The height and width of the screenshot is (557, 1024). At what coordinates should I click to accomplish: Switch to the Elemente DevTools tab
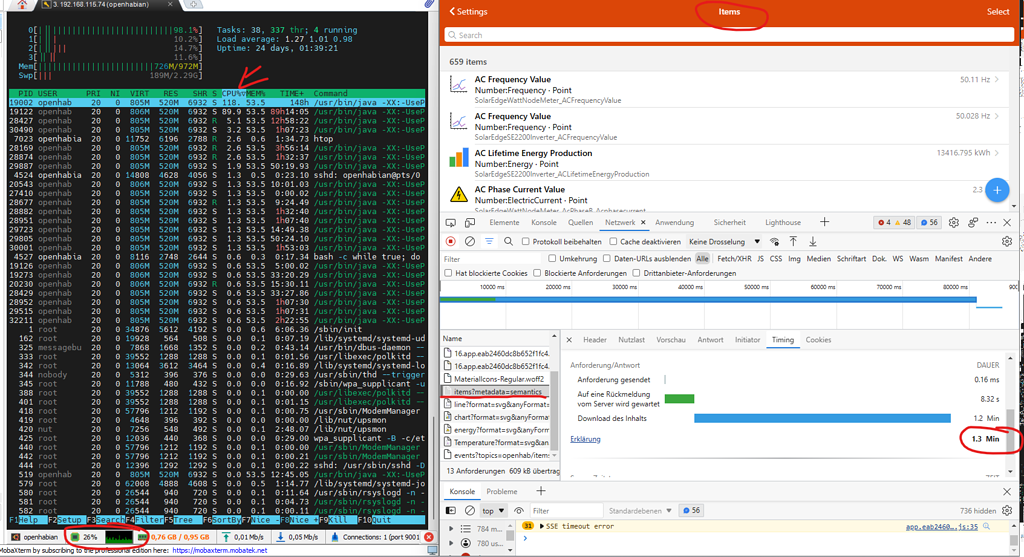coord(504,223)
